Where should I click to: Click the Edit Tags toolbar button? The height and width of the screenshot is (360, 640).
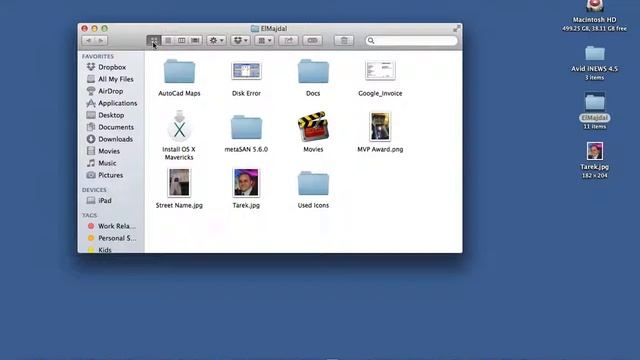[x=312, y=40]
